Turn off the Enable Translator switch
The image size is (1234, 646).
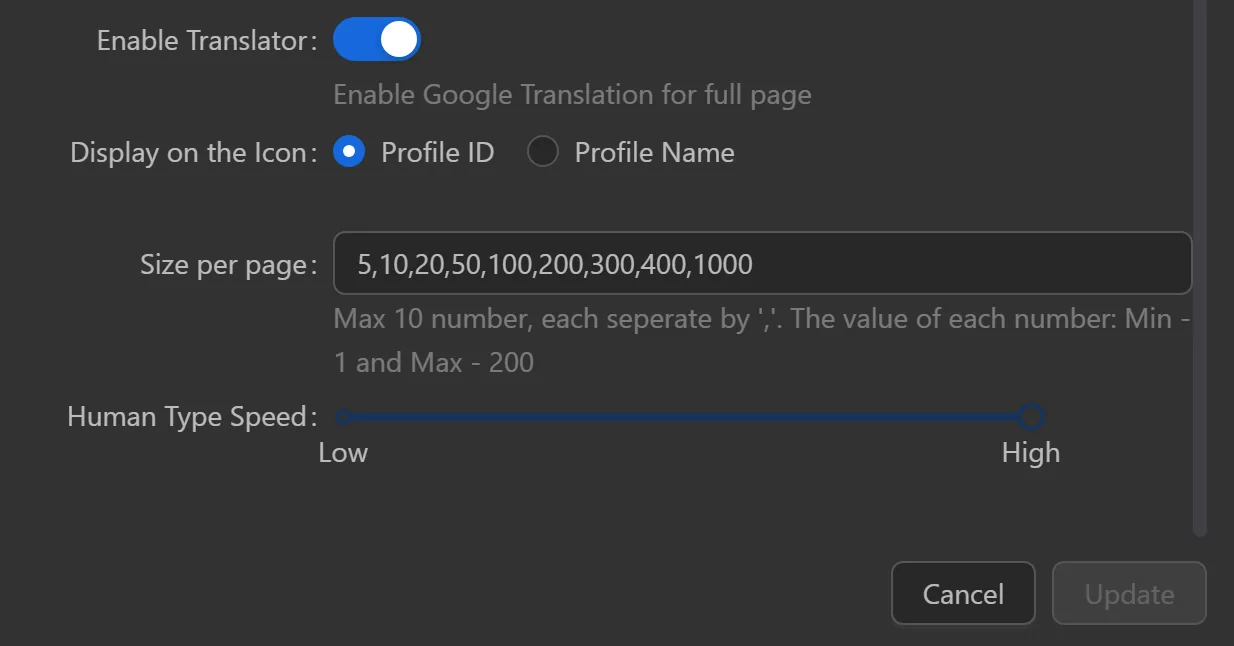[x=377, y=39]
